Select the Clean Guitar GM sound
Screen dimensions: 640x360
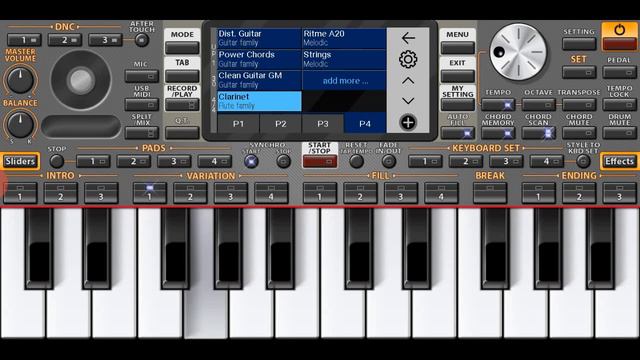pyautogui.click(x=259, y=80)
